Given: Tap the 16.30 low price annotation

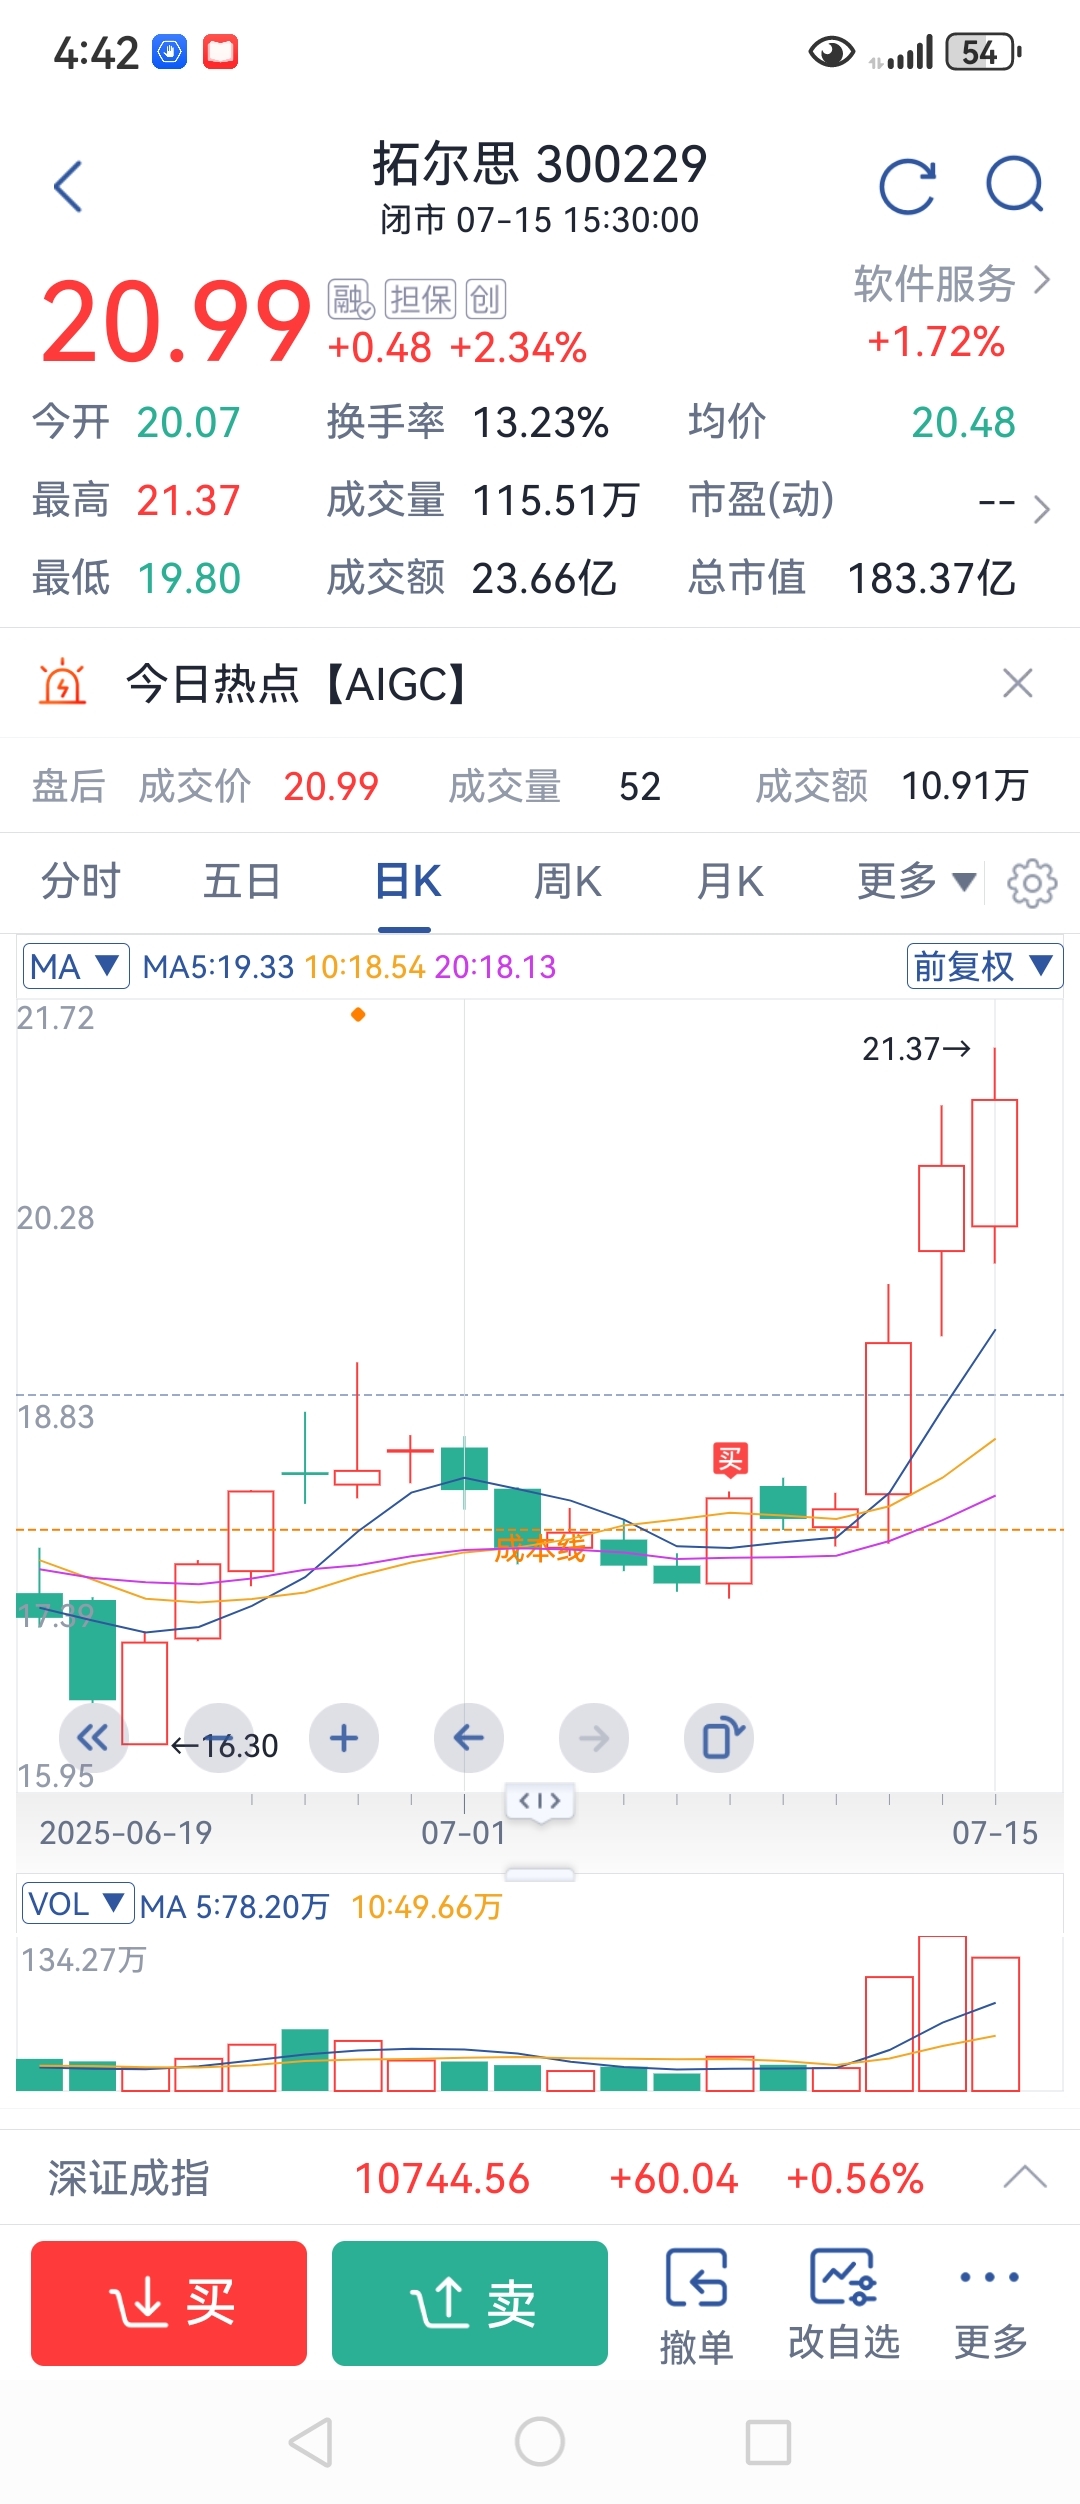Looking at the screenshot, I should pos(226,1746).
